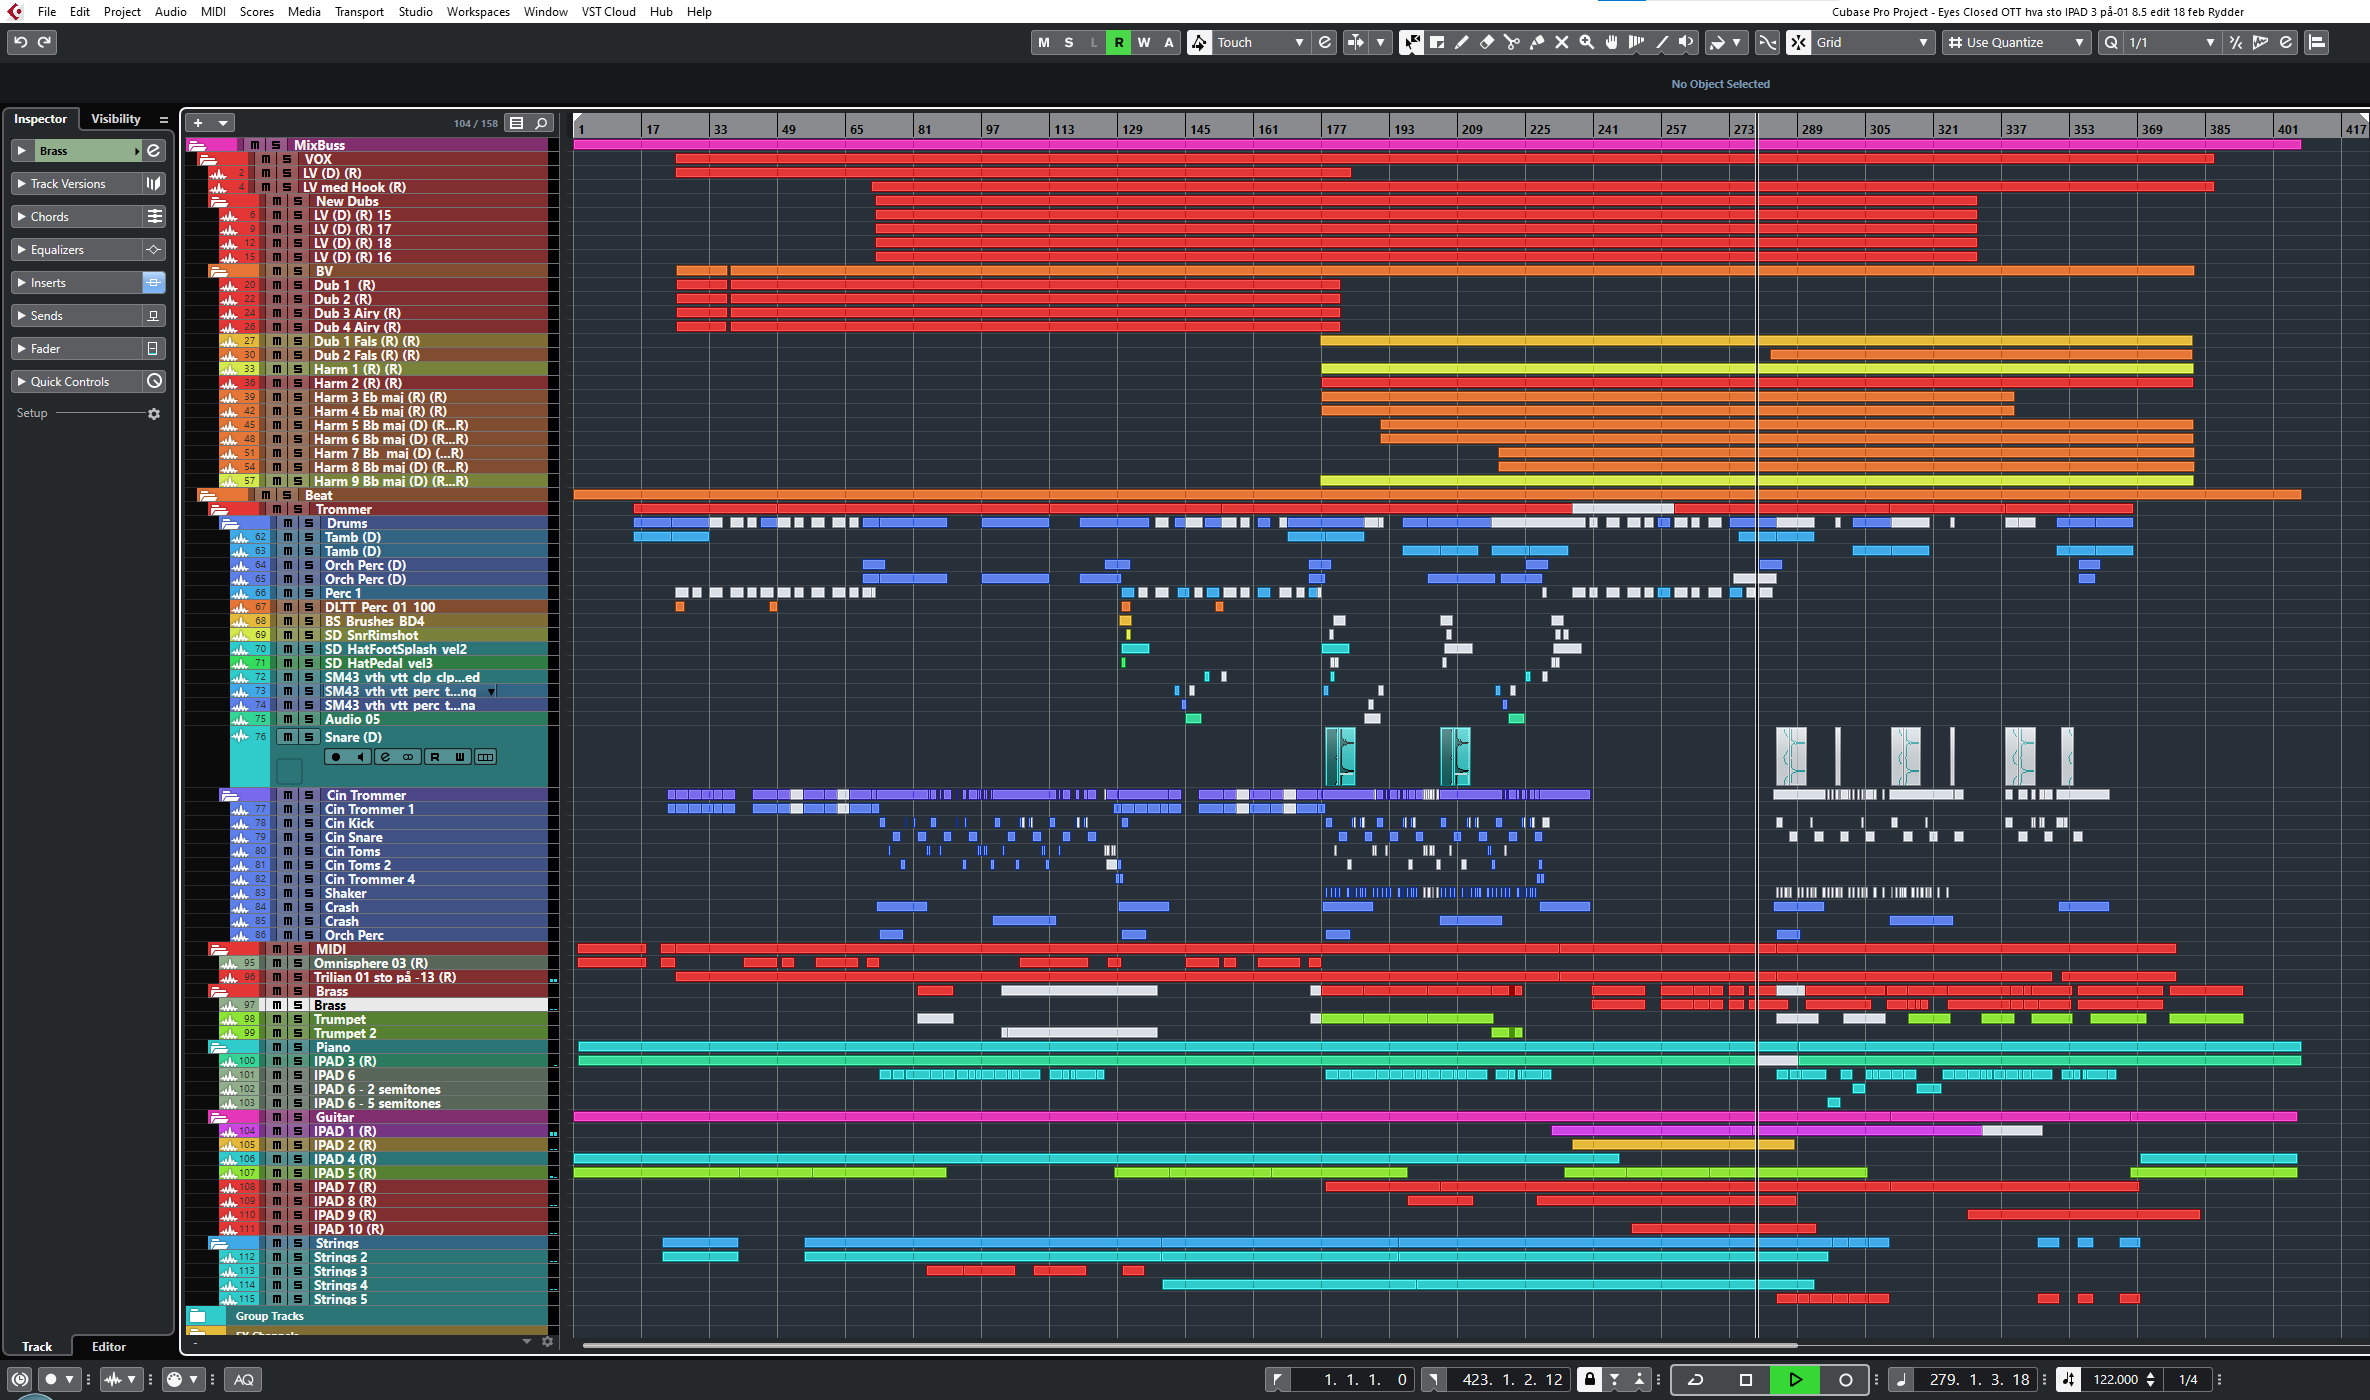The height and width of the screenshot is (1400, 2370).
Task: Select the Scissors split tool
Action: [1512, 42]
